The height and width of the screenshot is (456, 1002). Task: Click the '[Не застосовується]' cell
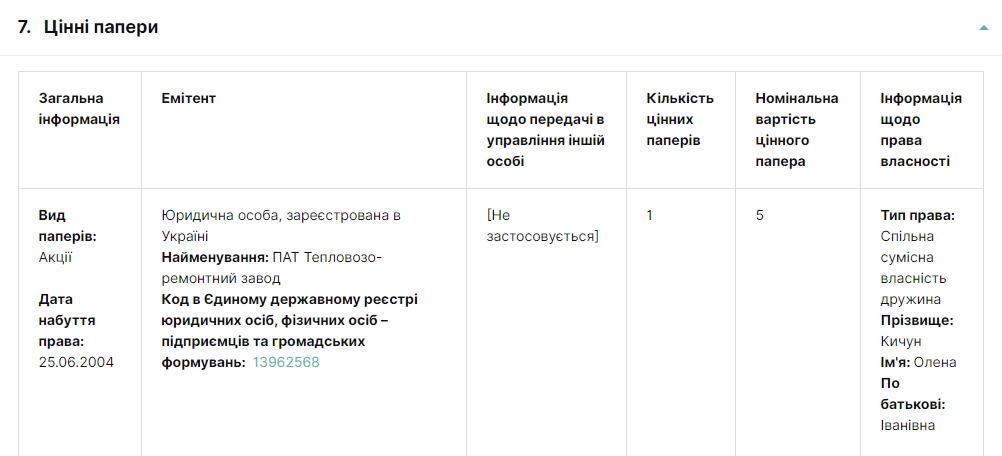542,225
